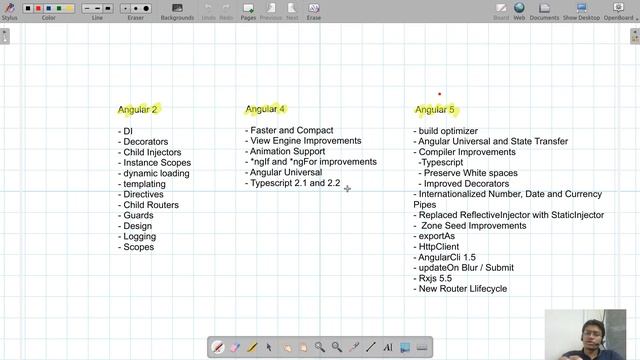Open the OpenBoard menu
640x360 pixels.
[x=620, y=11]
